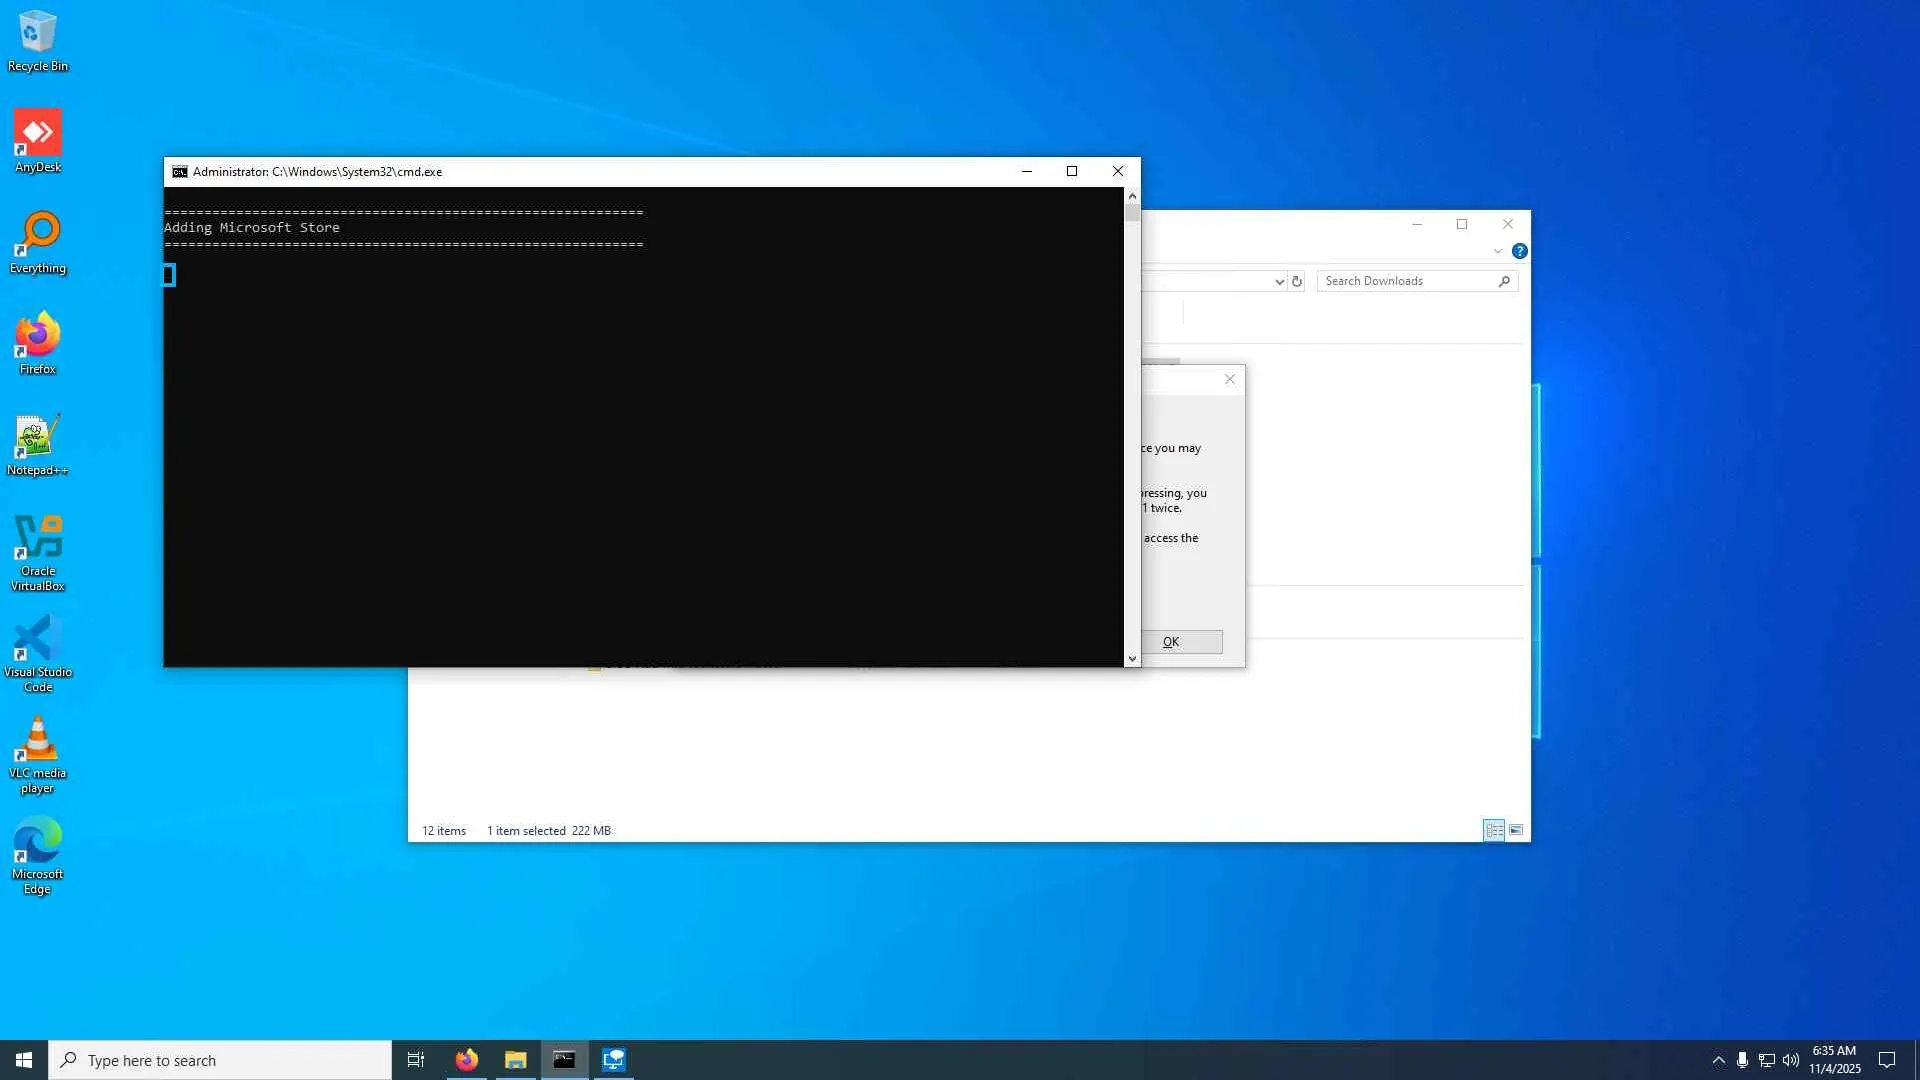
Task: Expand the Explorer address bar history dropdown
Action: coord(1279,282)
